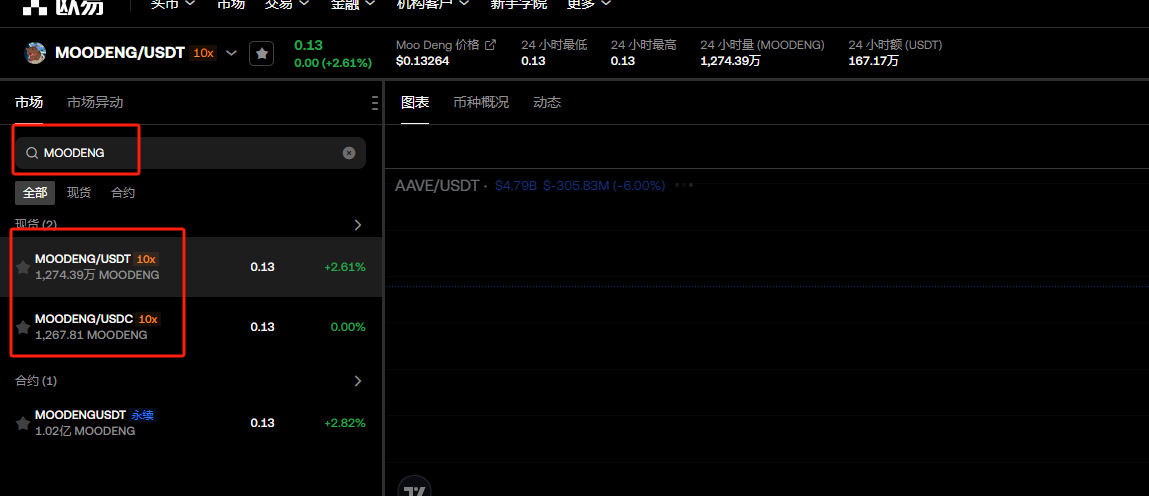Image resolution: width=1149 pixels, height=496 pixels.
Task: Expand the 合约 (1) section arrow
Action: pos(358,381)
